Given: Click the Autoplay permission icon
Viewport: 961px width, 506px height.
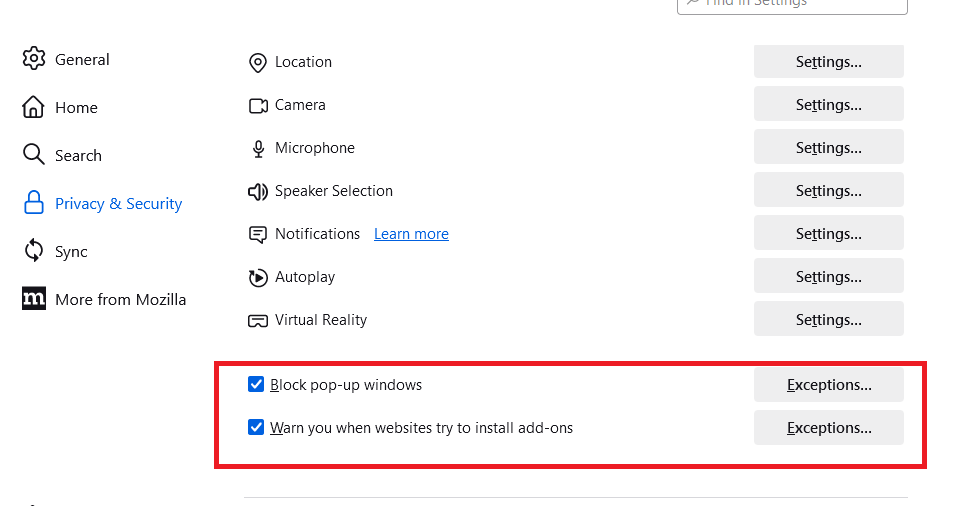Looking at the screenshot, I should point(258,278).
